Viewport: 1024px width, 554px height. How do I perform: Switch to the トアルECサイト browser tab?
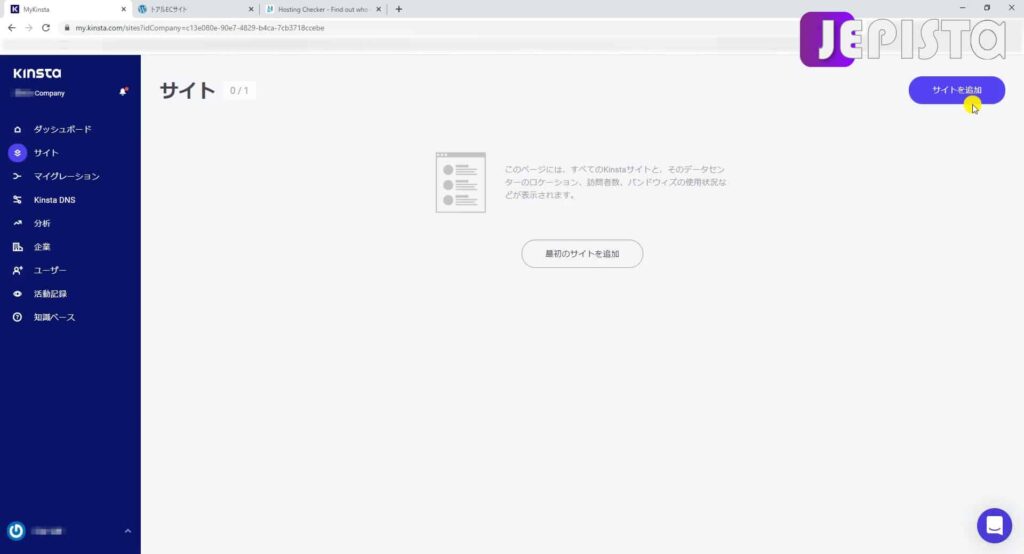(x=195, y=9)
